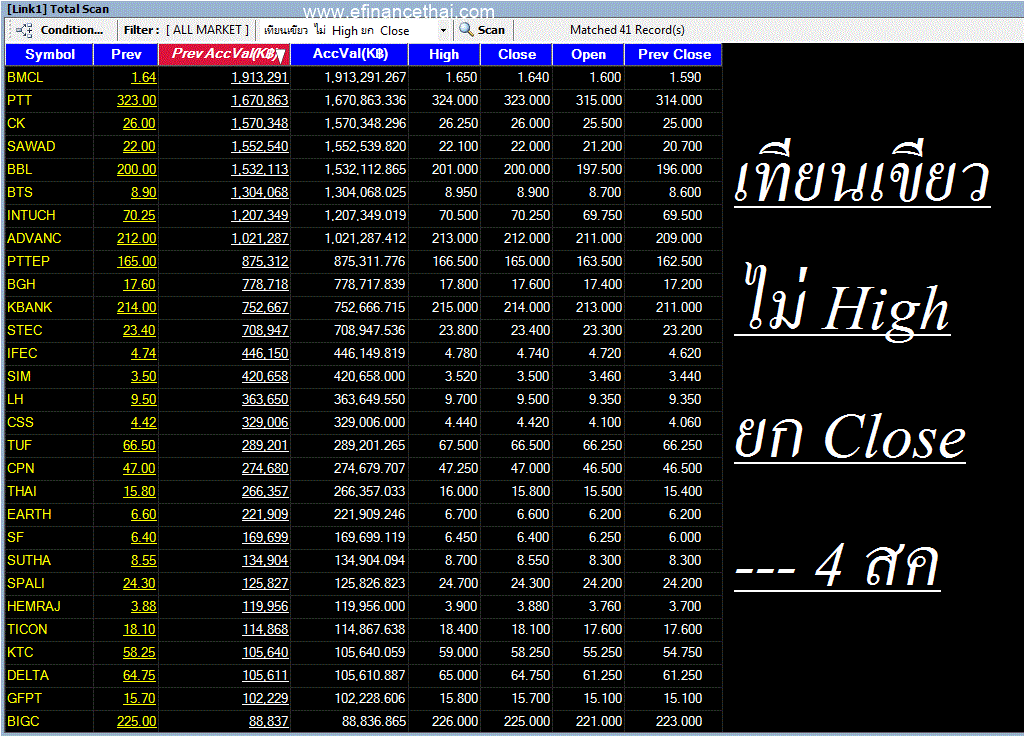
Task: Select the TUF symbol
Action: pos(19,445)
